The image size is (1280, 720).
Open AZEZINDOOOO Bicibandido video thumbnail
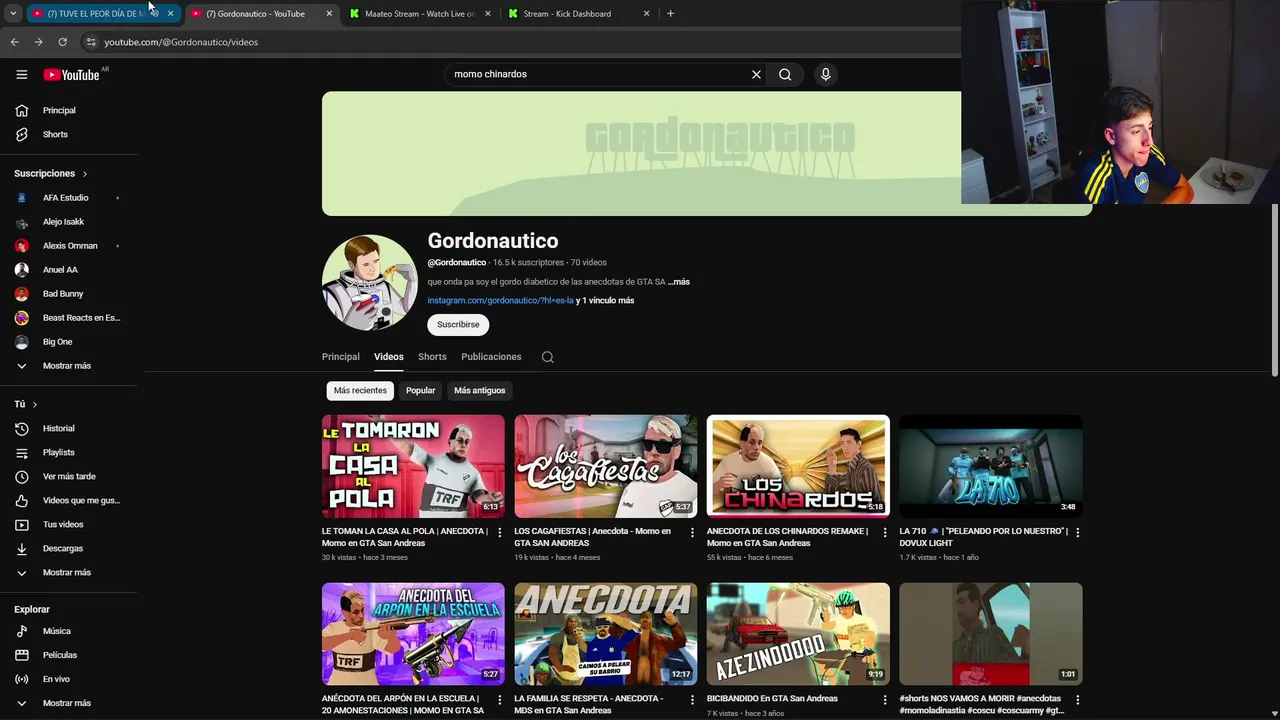click(x=798, y=634)
